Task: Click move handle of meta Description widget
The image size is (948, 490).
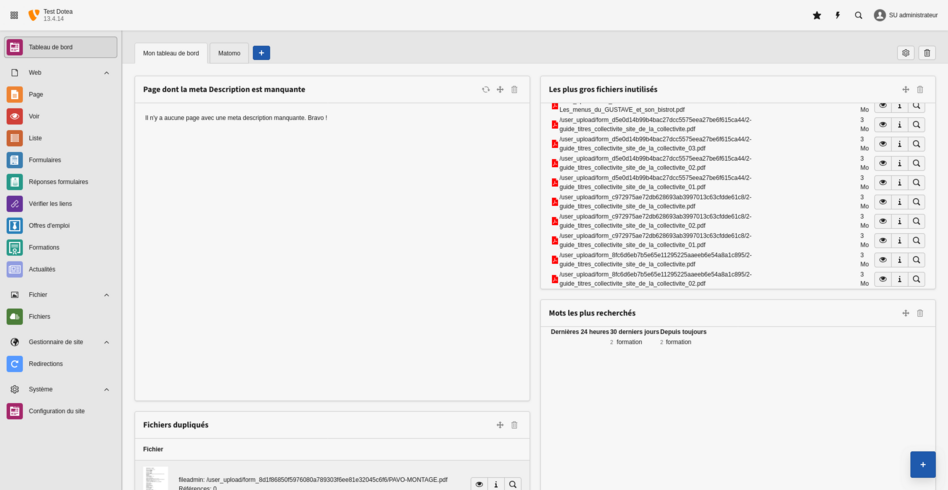Action: (x=500, y=90)
